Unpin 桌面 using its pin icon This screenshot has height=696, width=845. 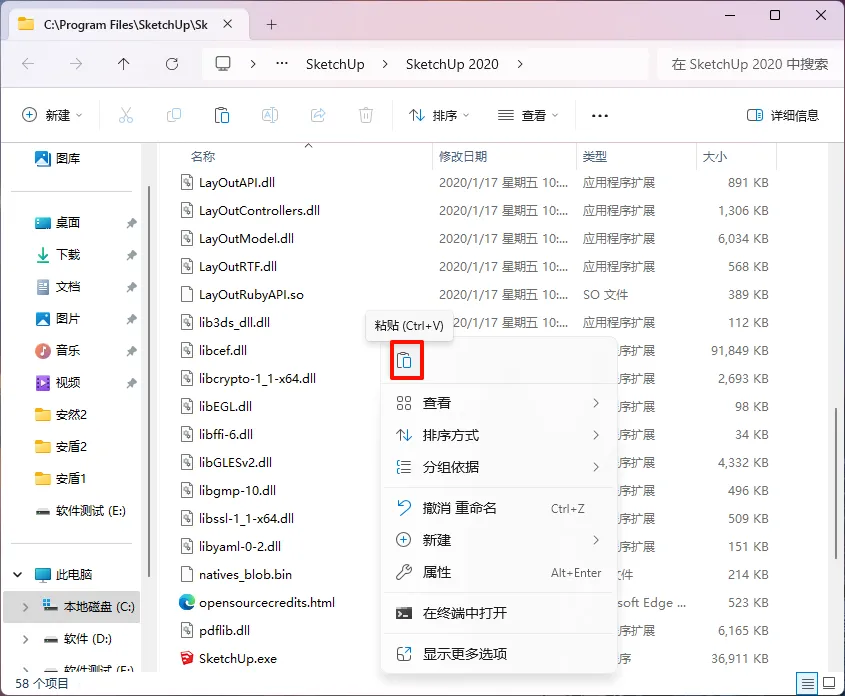(131, 223)
